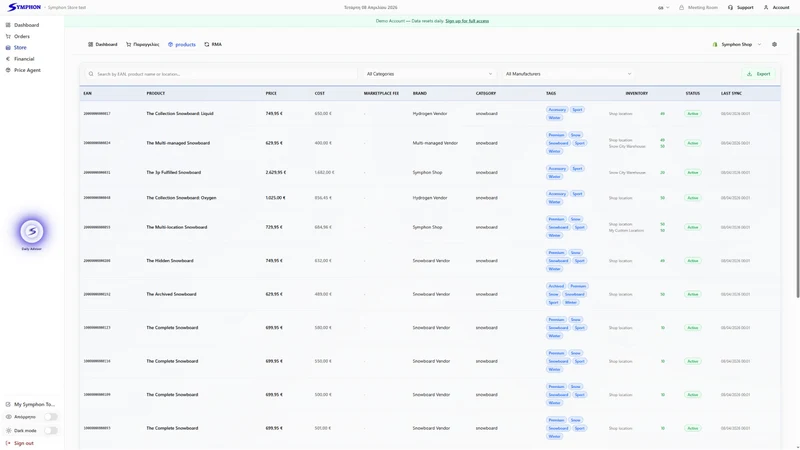Viewport: 800px width, 450px height.
Task: Open Dashboard in the left sidebar
Action: point(26,25)
